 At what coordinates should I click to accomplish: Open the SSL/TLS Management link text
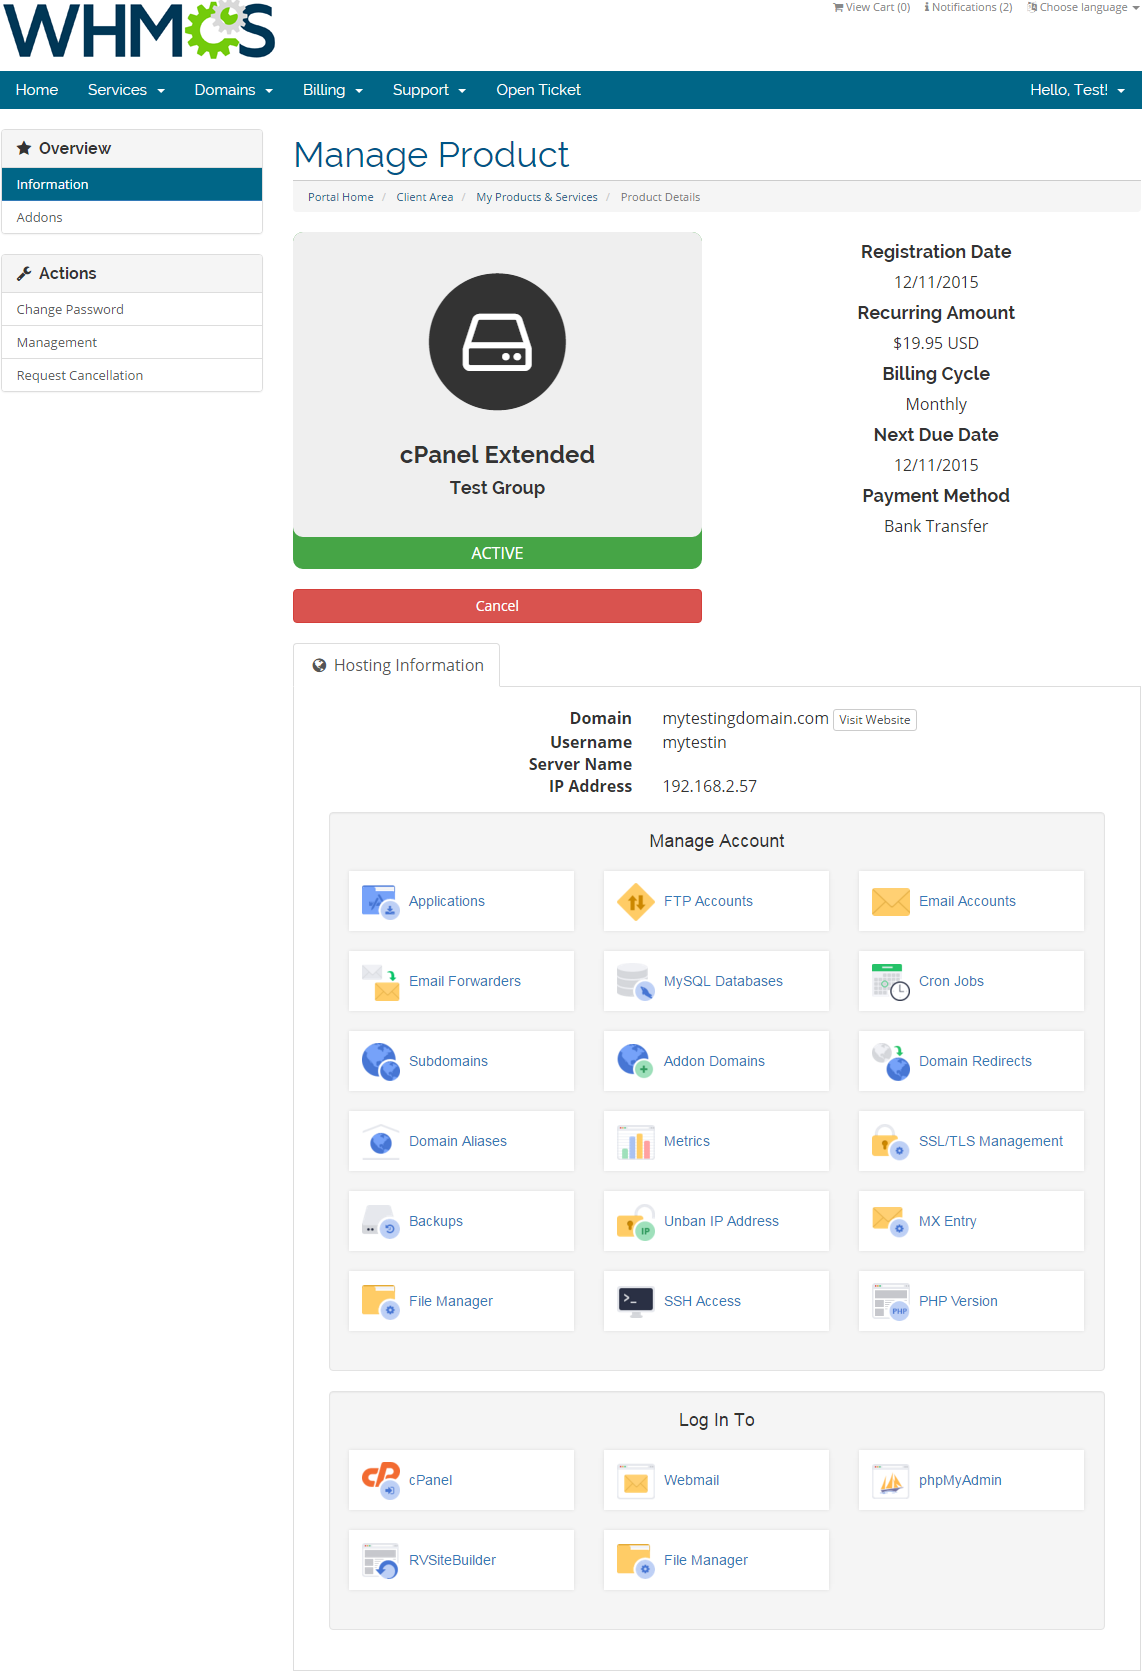pos(991,1141)
